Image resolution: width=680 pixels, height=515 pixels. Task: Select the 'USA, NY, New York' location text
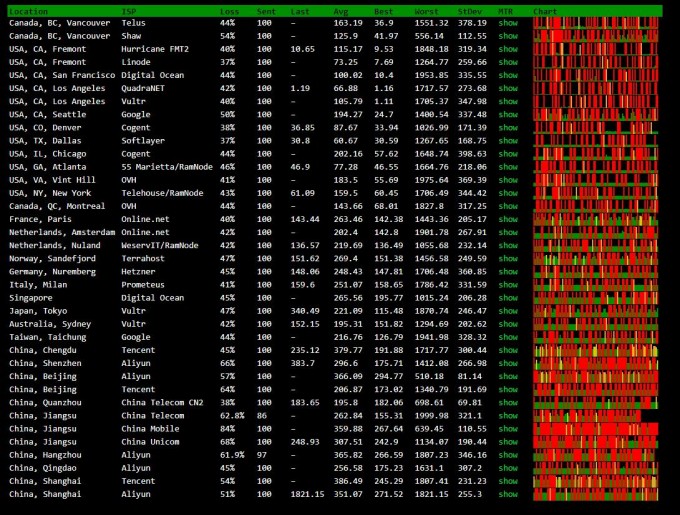click(x=50, y=193)
